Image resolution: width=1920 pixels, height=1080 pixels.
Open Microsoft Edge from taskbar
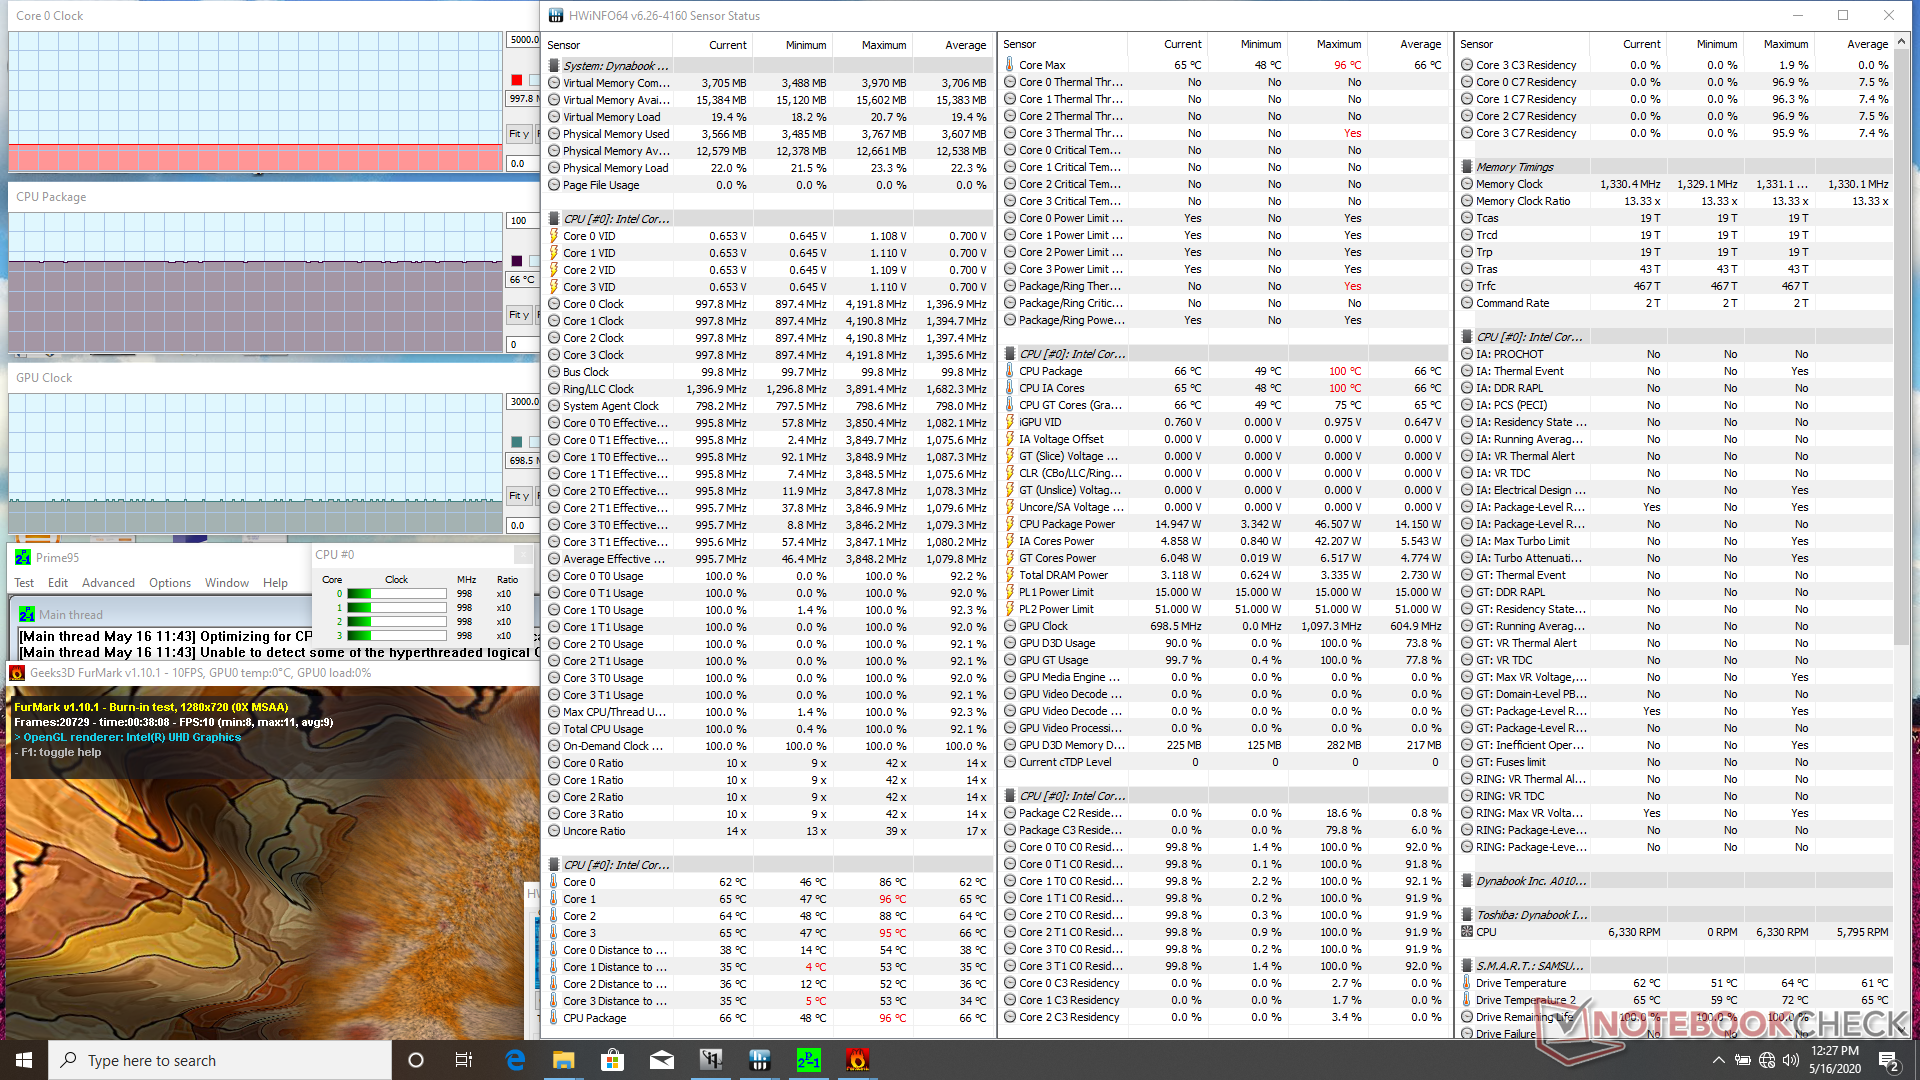(x=515, y=1060)
